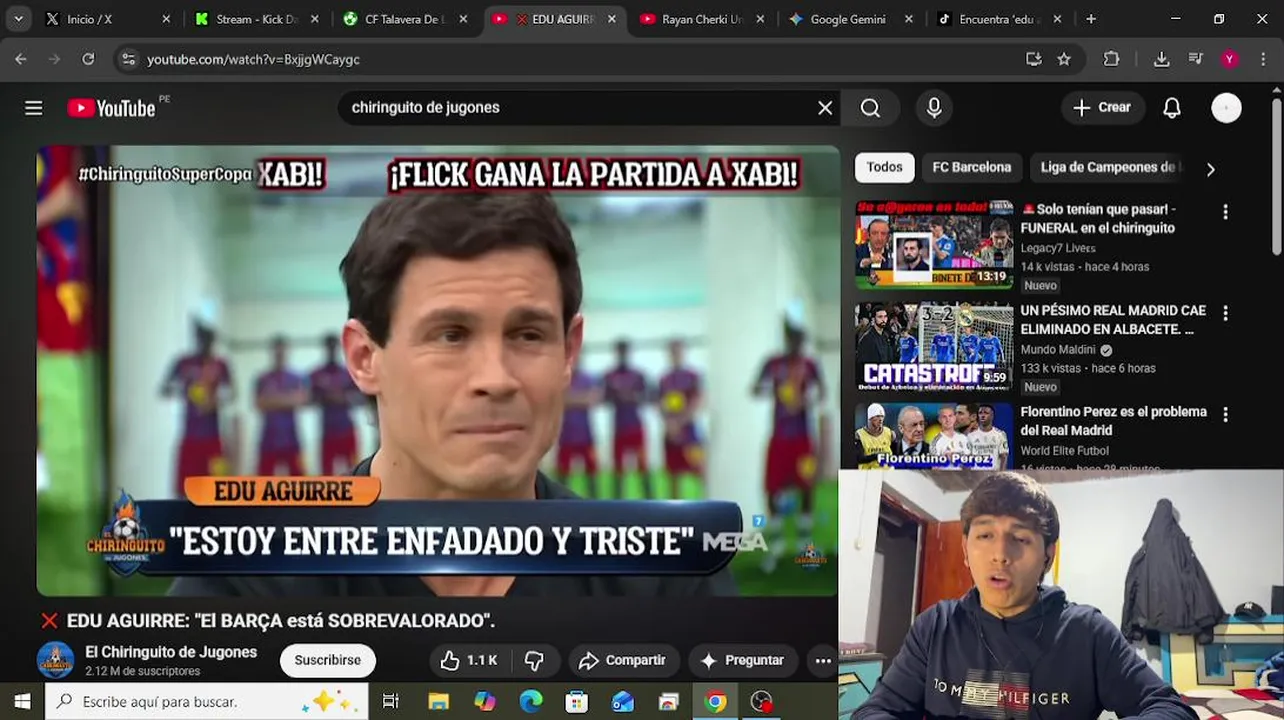The image size is (1284, 720).
Task: Open the YouTube account avatar menu
Action: (x=1226, y=108)
